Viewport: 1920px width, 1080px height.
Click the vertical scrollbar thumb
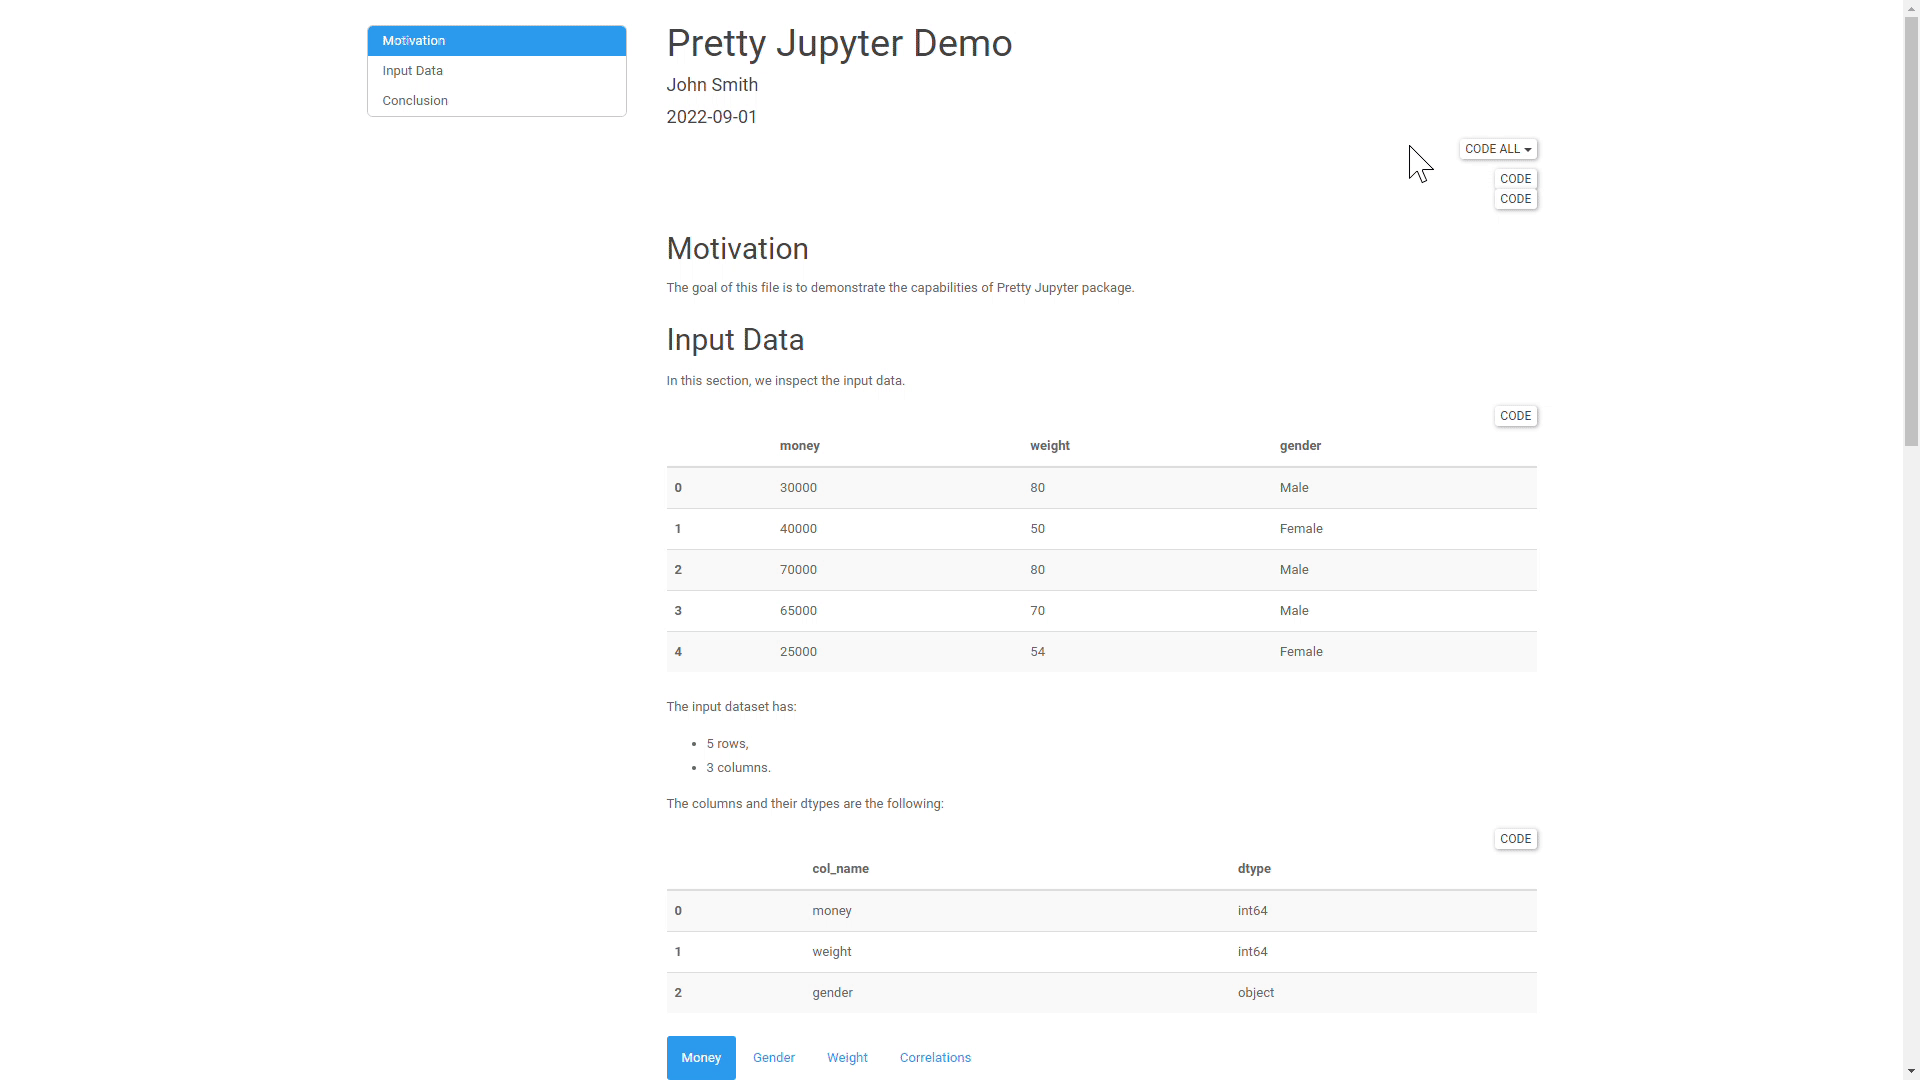pos(1911,230)
